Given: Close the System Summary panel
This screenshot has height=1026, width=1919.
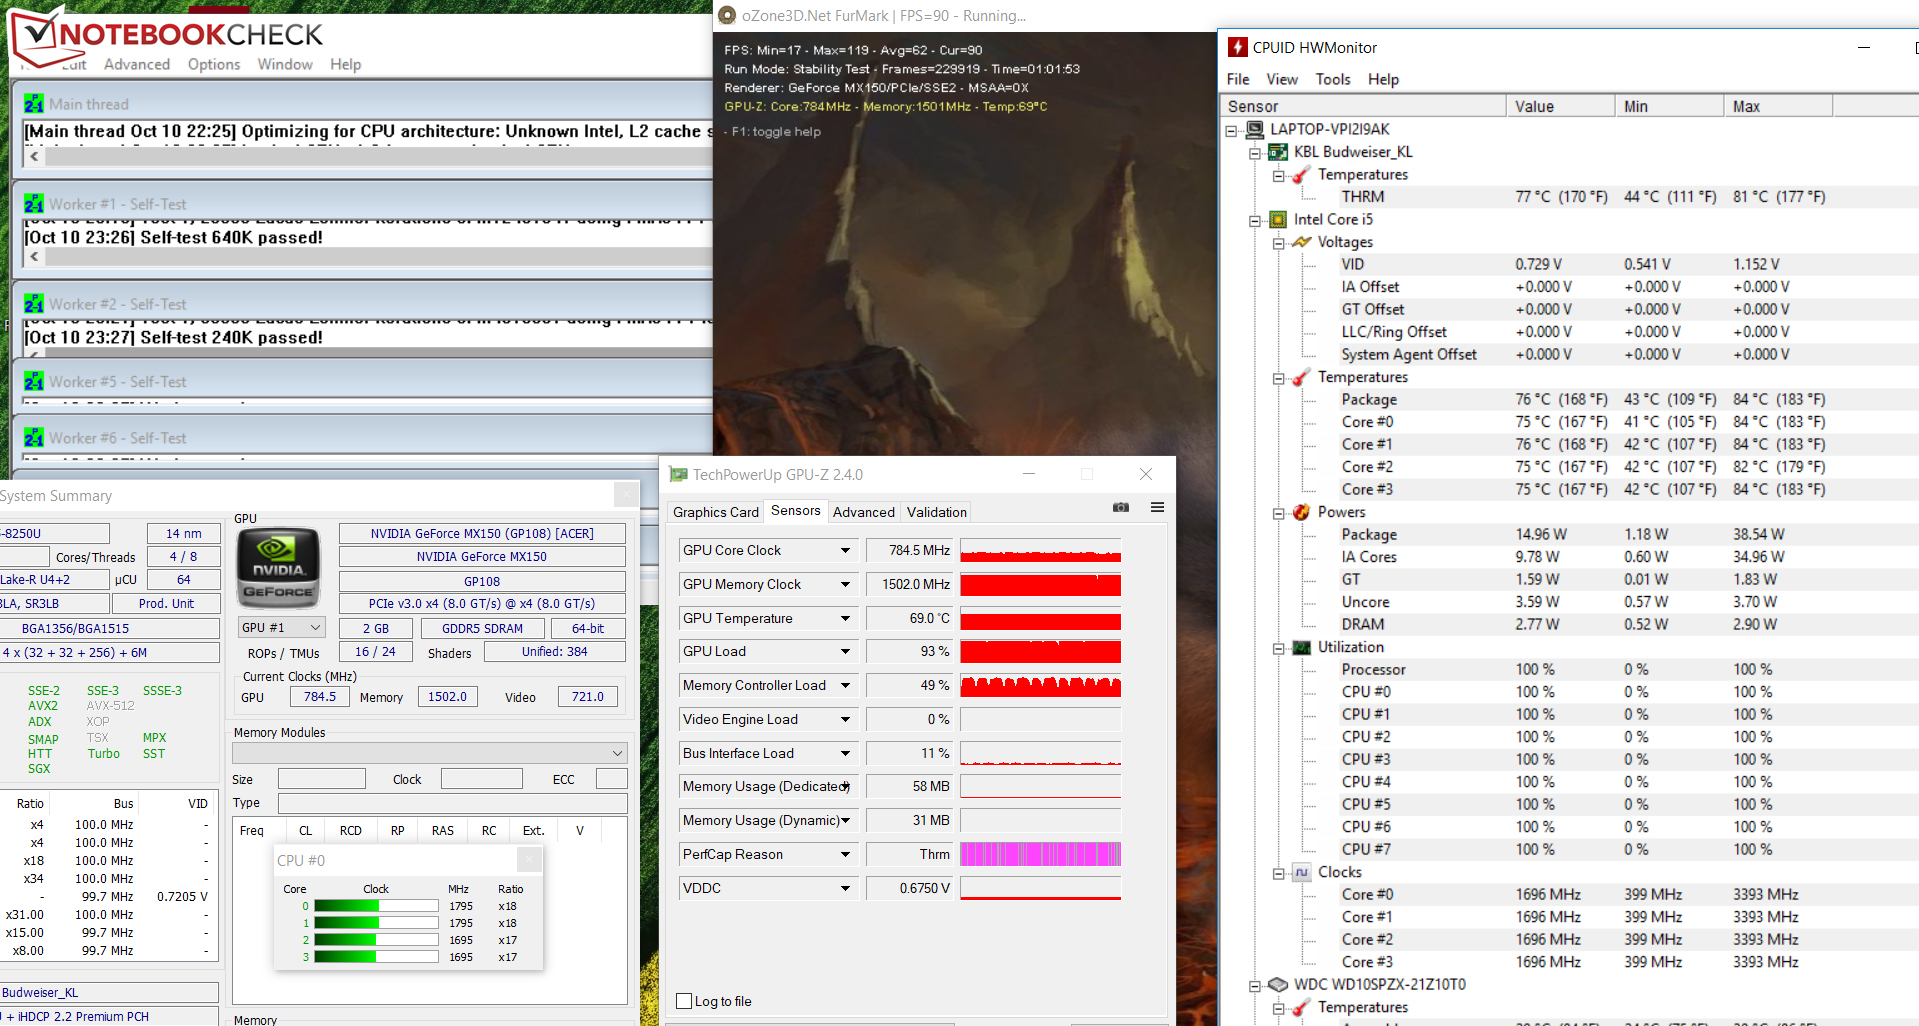Looking at the screenshot, I should tap(626, 494).
